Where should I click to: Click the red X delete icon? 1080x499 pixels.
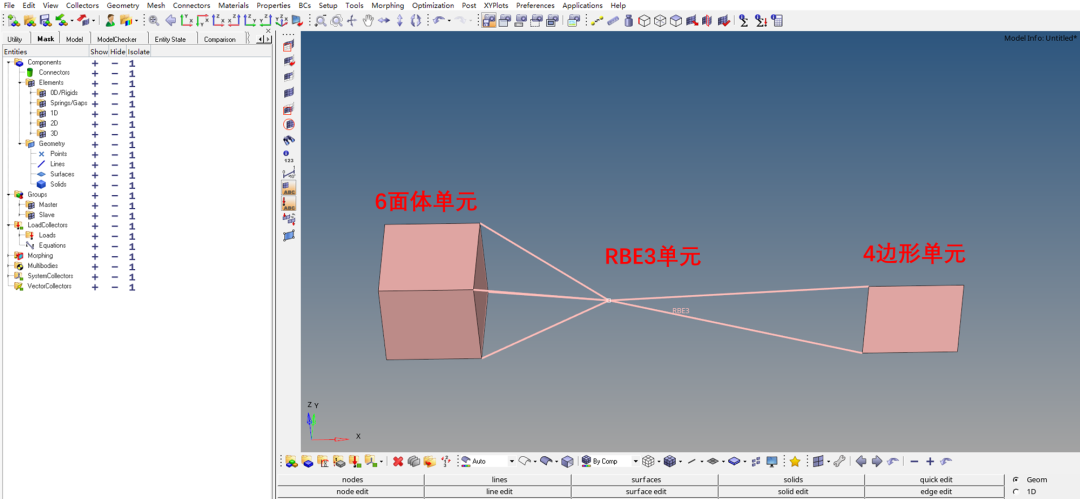pyautogui.click(x=397, y=461)
